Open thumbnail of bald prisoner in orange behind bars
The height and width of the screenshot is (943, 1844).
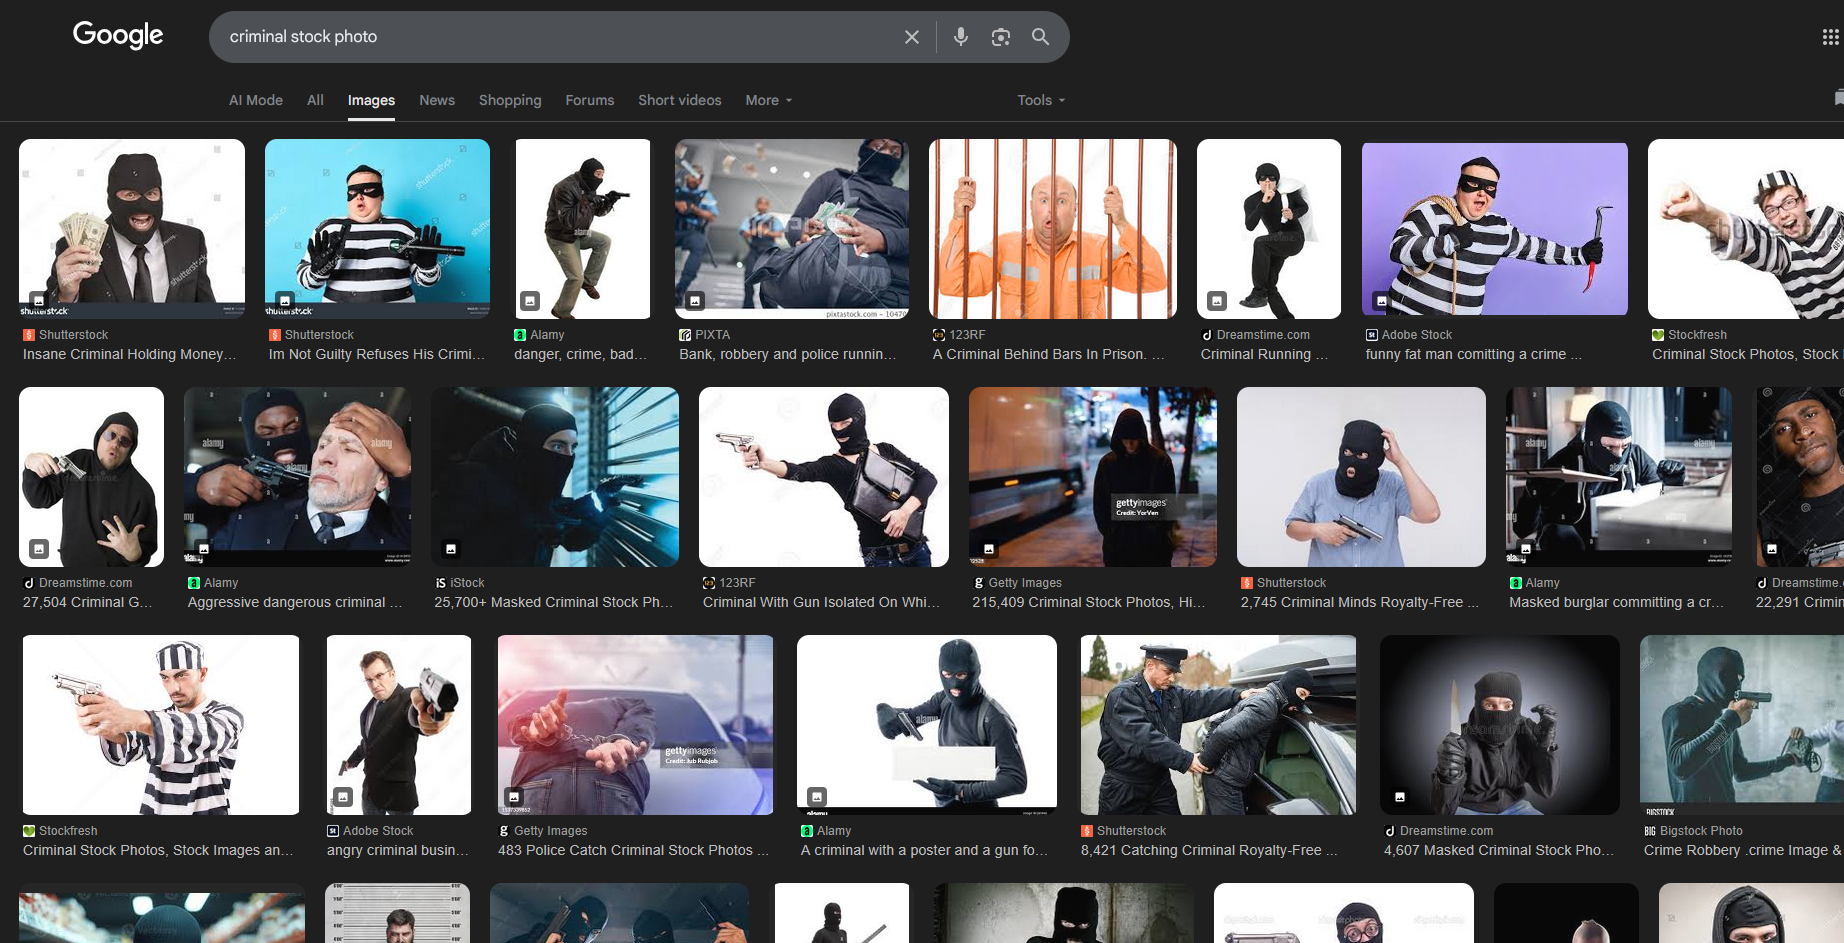pos(1053,229)
